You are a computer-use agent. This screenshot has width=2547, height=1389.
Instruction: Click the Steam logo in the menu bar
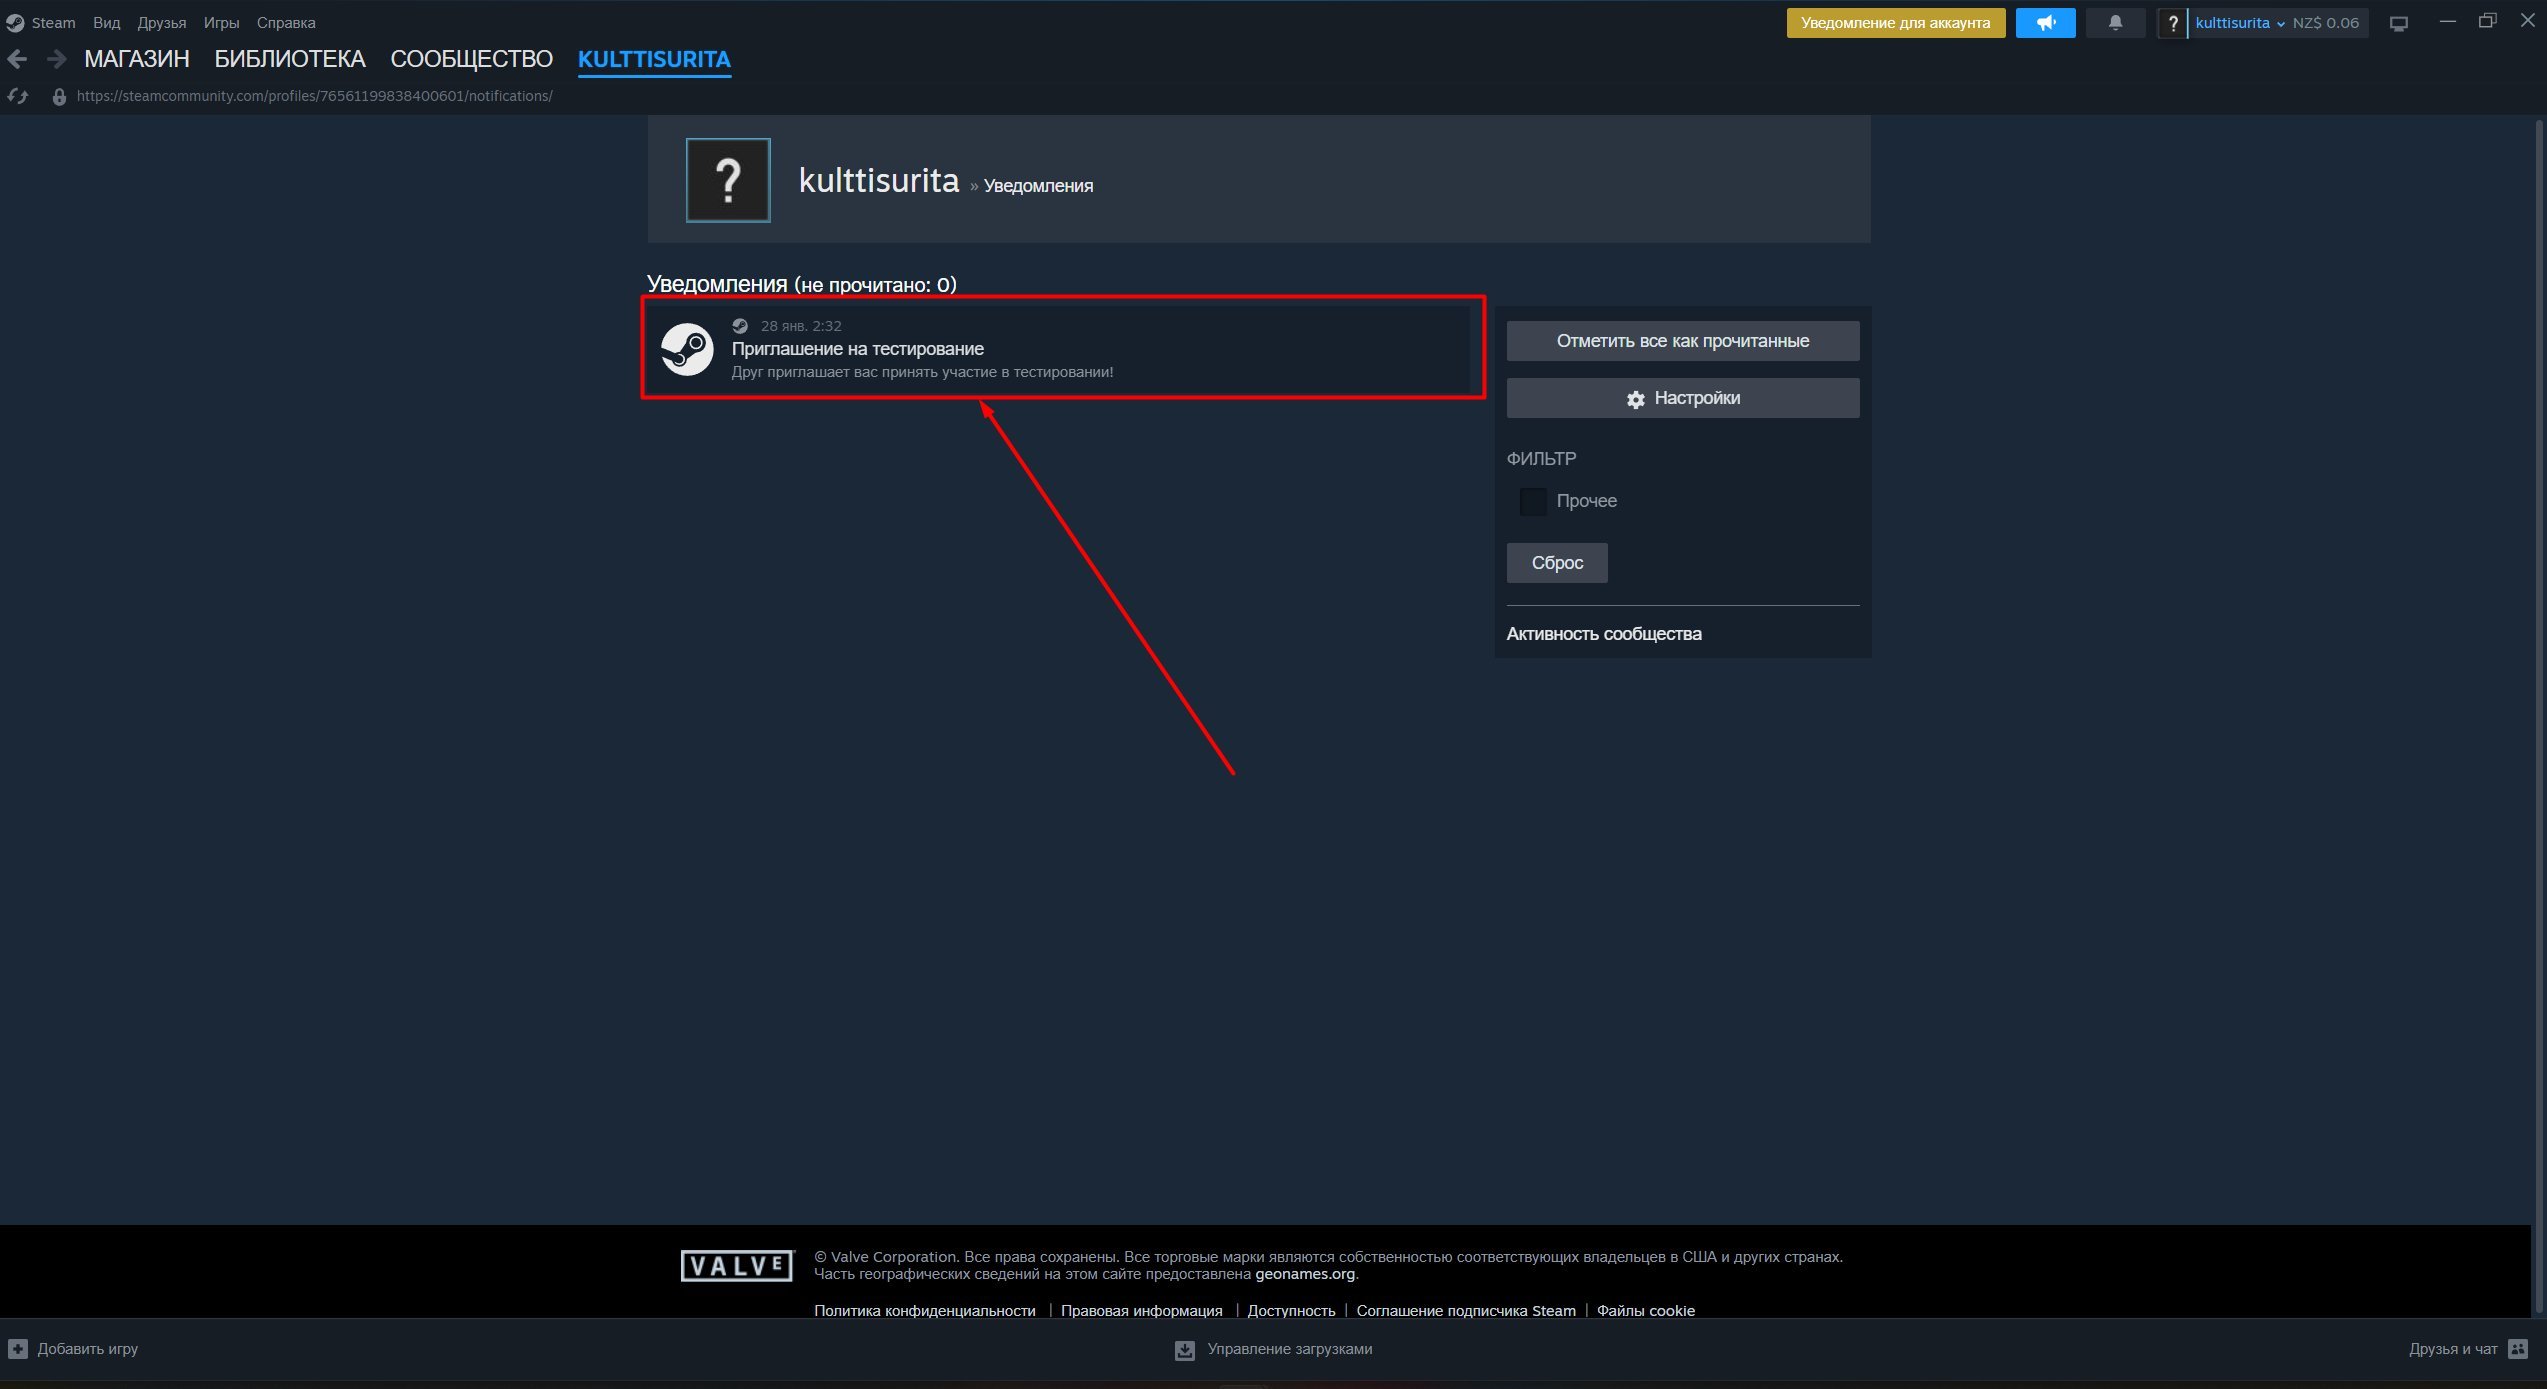click(x=15, y=22)
